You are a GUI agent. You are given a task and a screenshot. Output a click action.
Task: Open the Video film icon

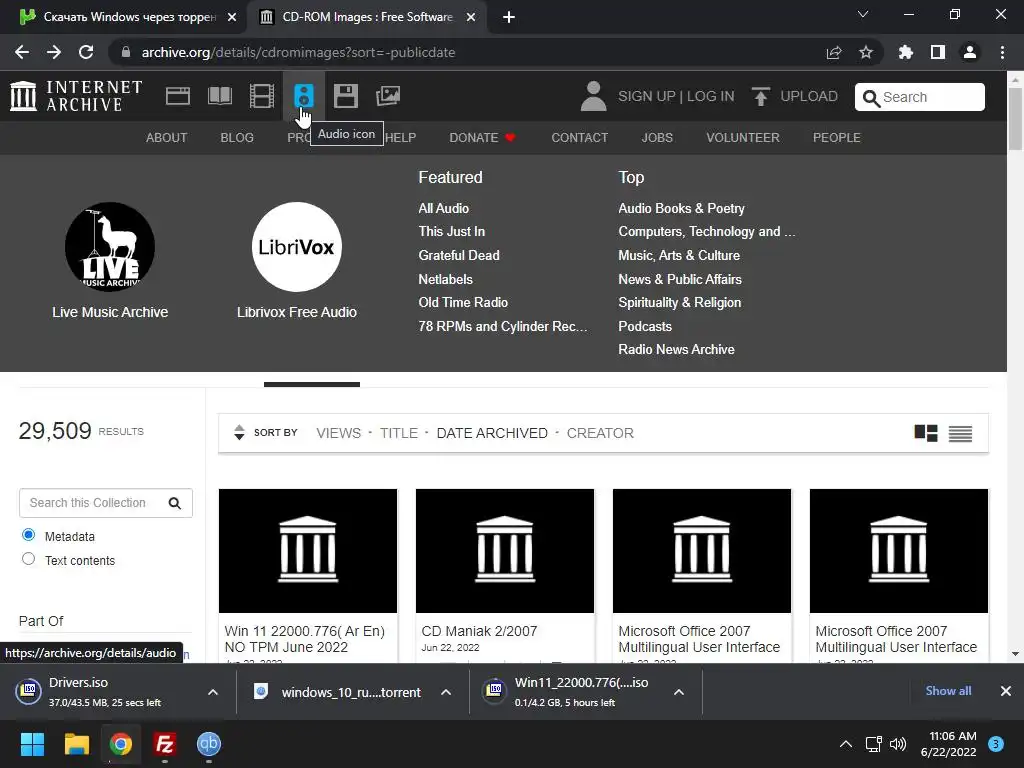pos(262,97)
